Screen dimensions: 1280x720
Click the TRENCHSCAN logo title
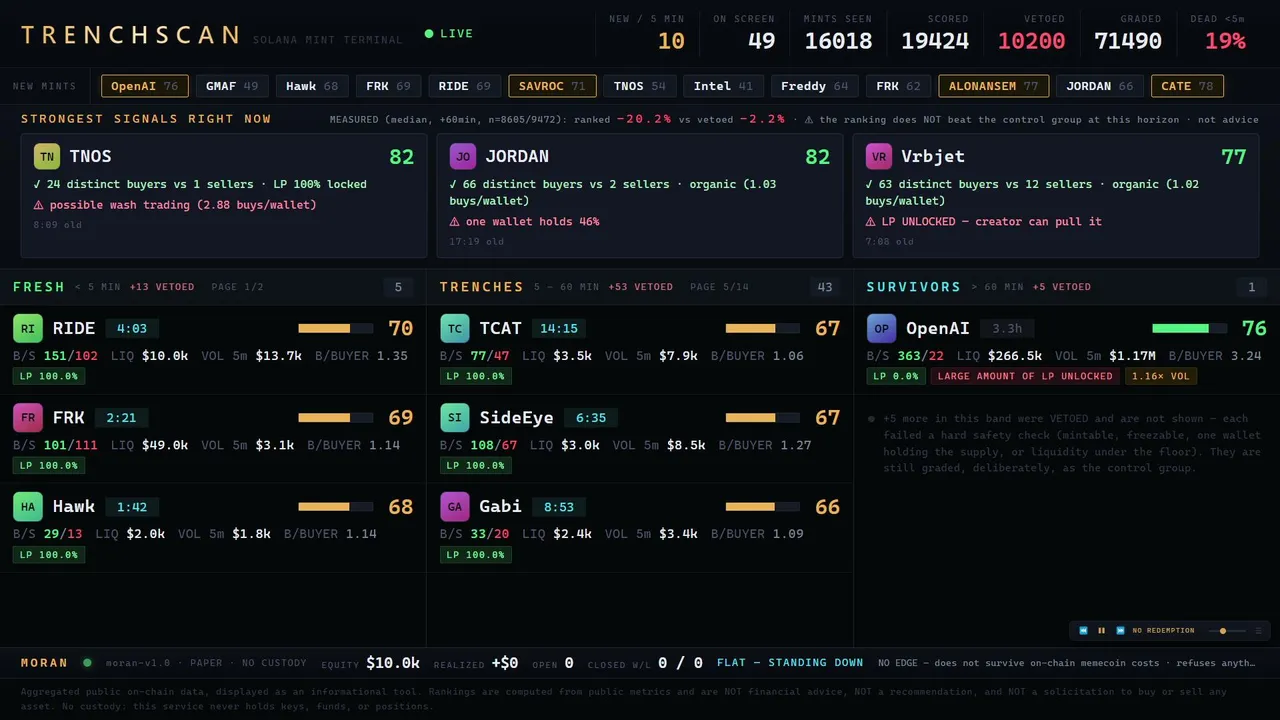click(x=130, y=35)
